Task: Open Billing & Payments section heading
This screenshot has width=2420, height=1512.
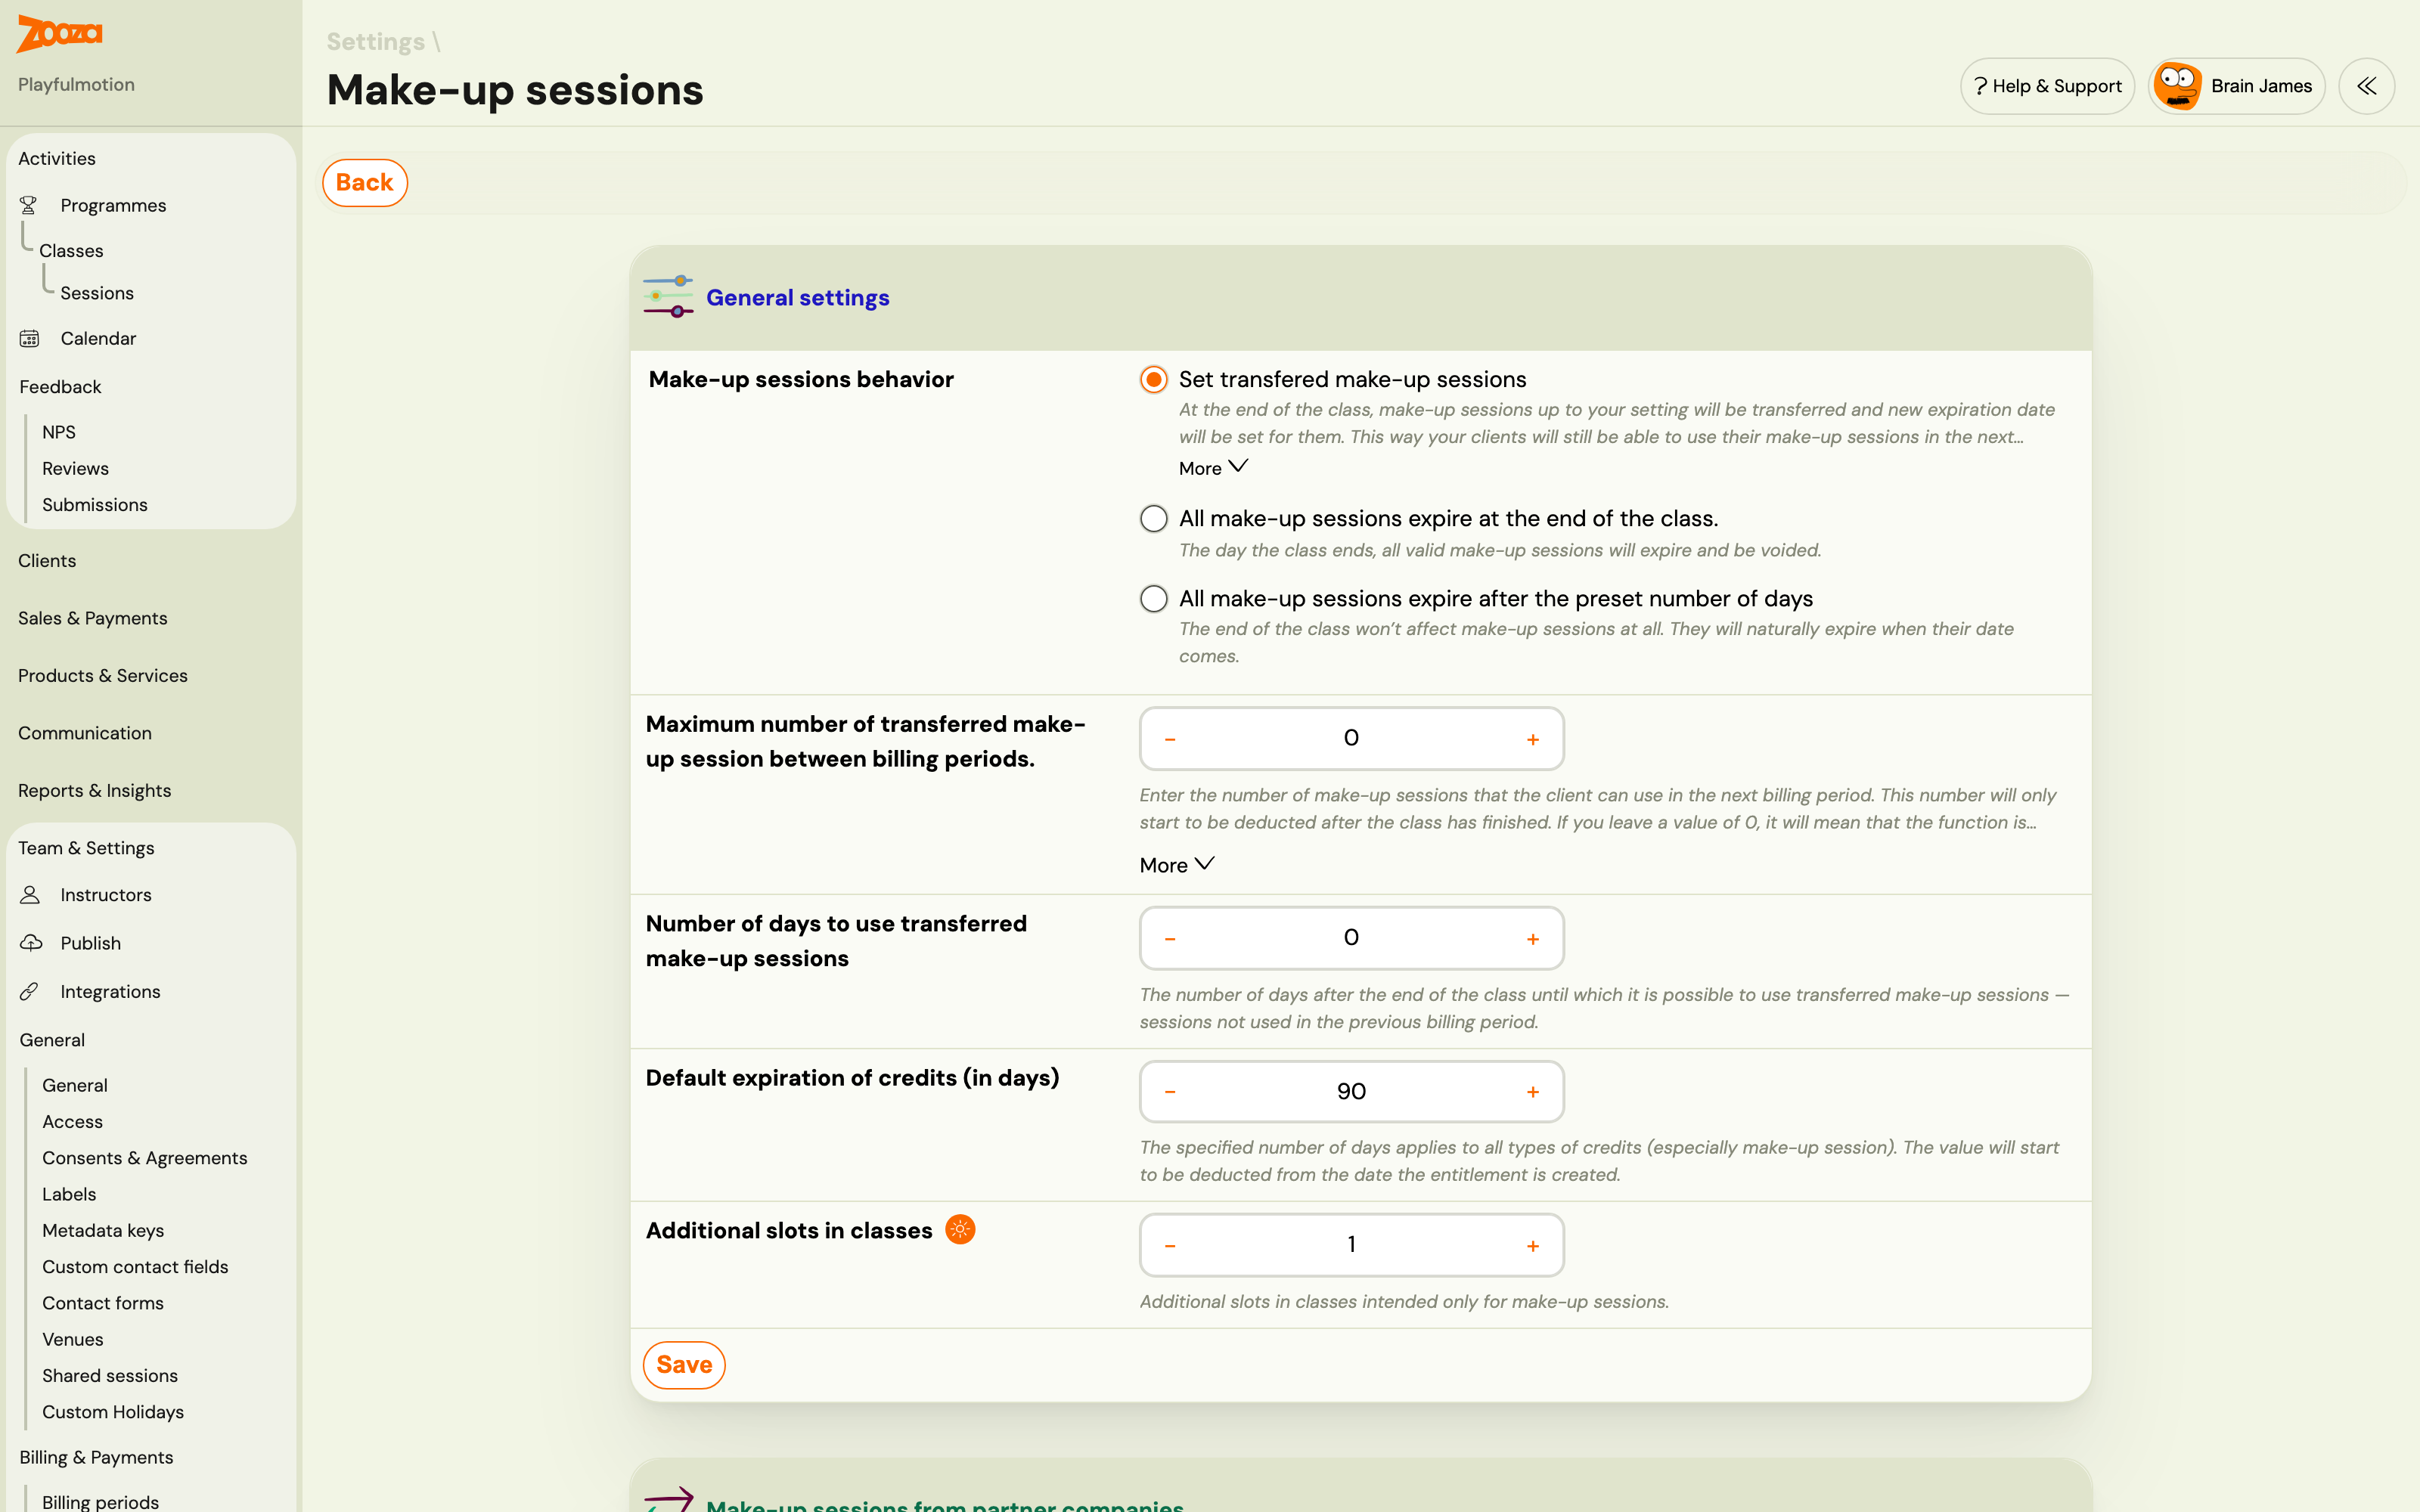Action: pos(96,1457)
